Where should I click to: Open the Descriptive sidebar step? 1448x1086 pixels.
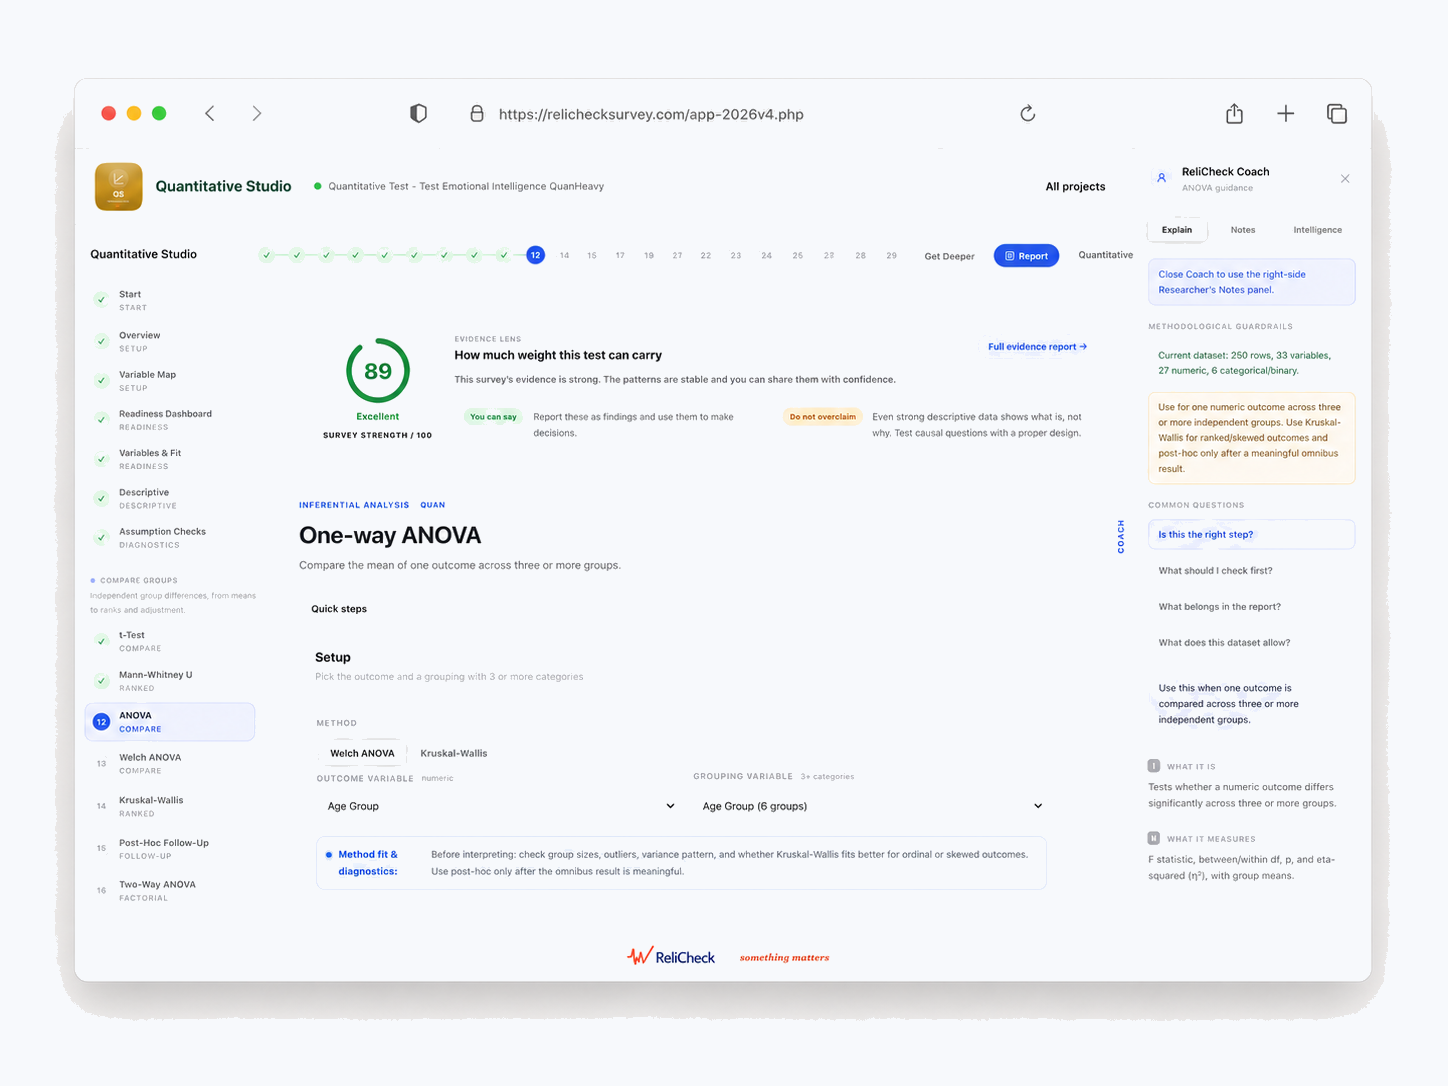pyautogui.click(x=170, y=498)
